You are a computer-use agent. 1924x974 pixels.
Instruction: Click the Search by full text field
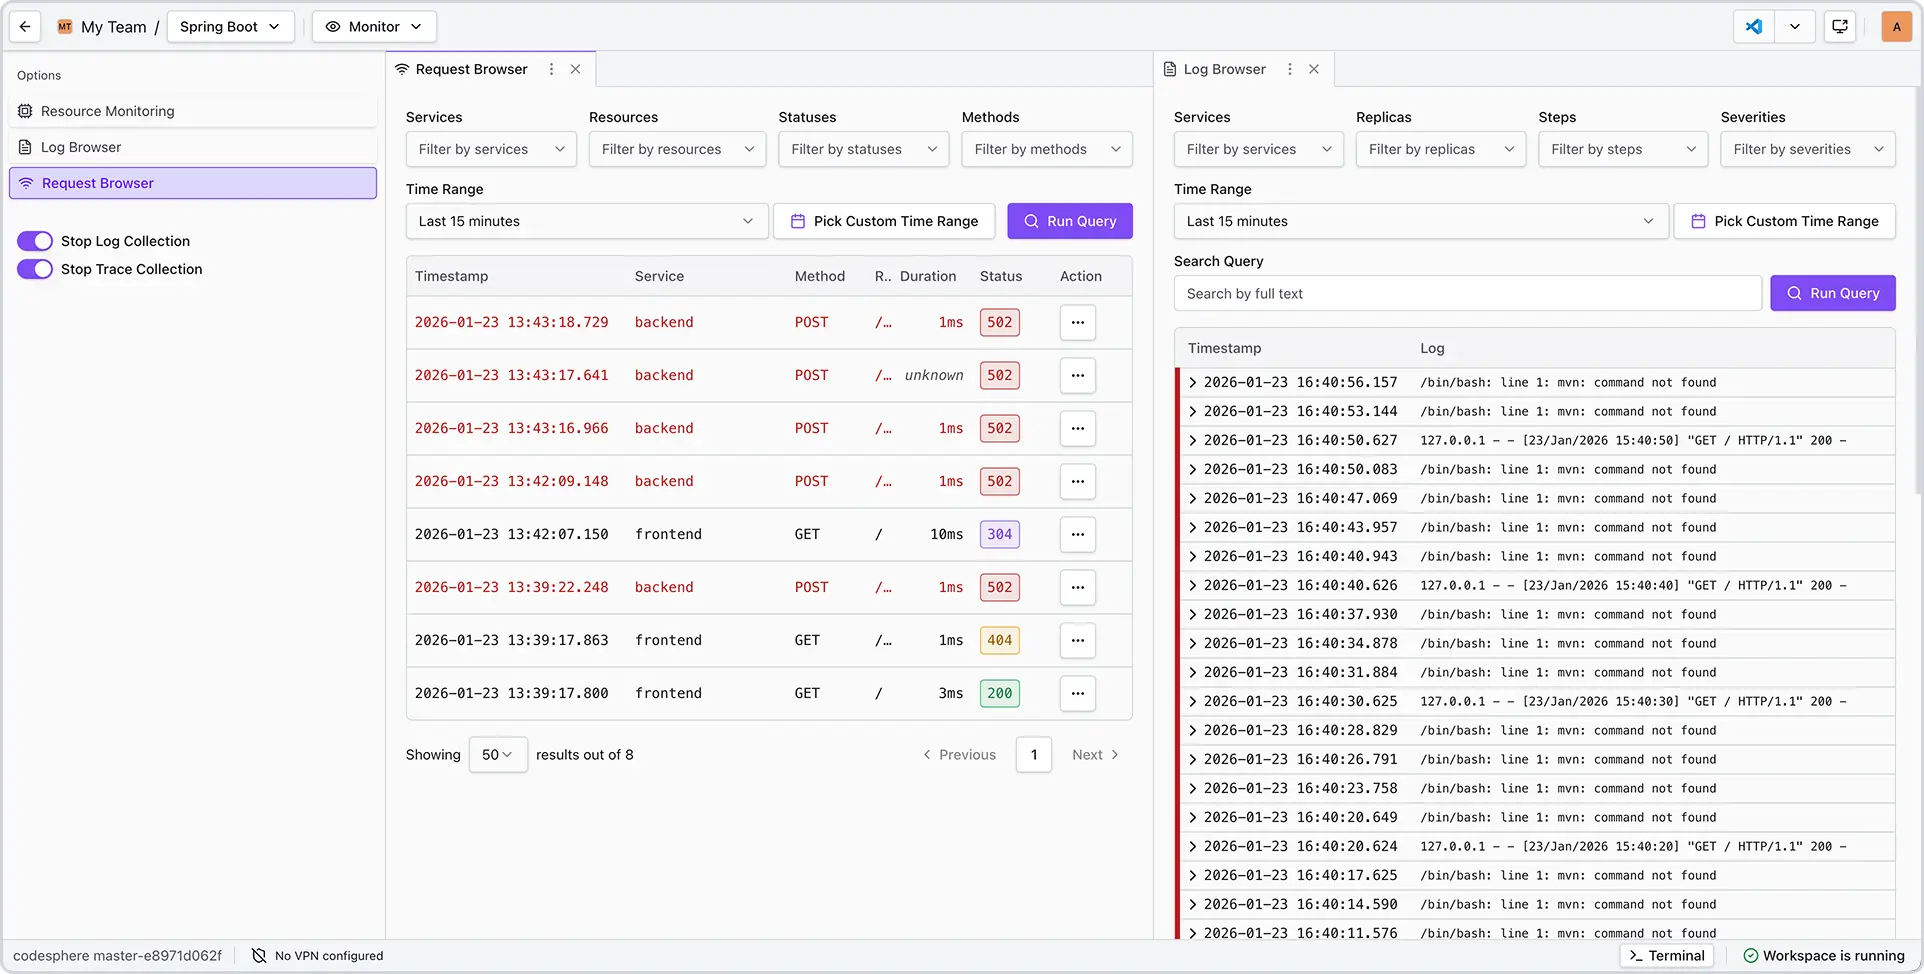(1466, 293)
